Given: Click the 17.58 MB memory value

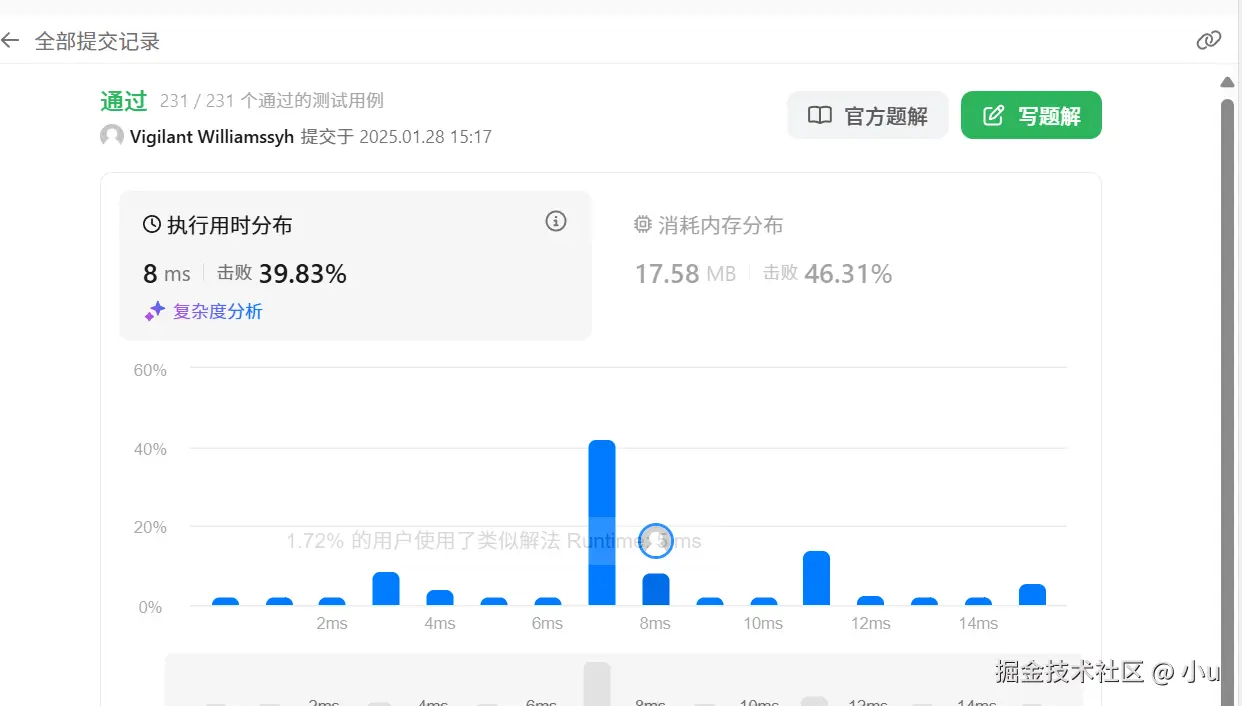Looking at the screenshot, I should pos(685,273).
